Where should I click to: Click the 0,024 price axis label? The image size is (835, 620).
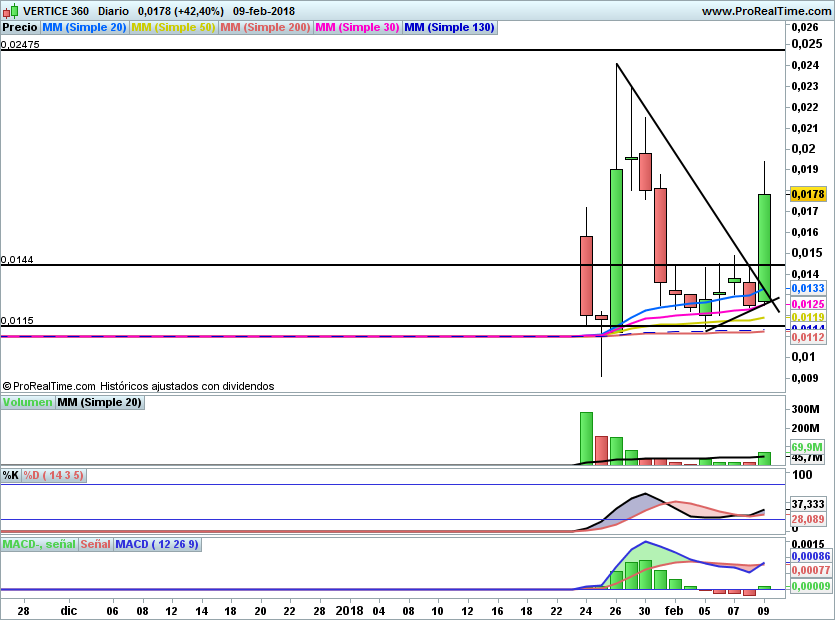click(805, 65)
